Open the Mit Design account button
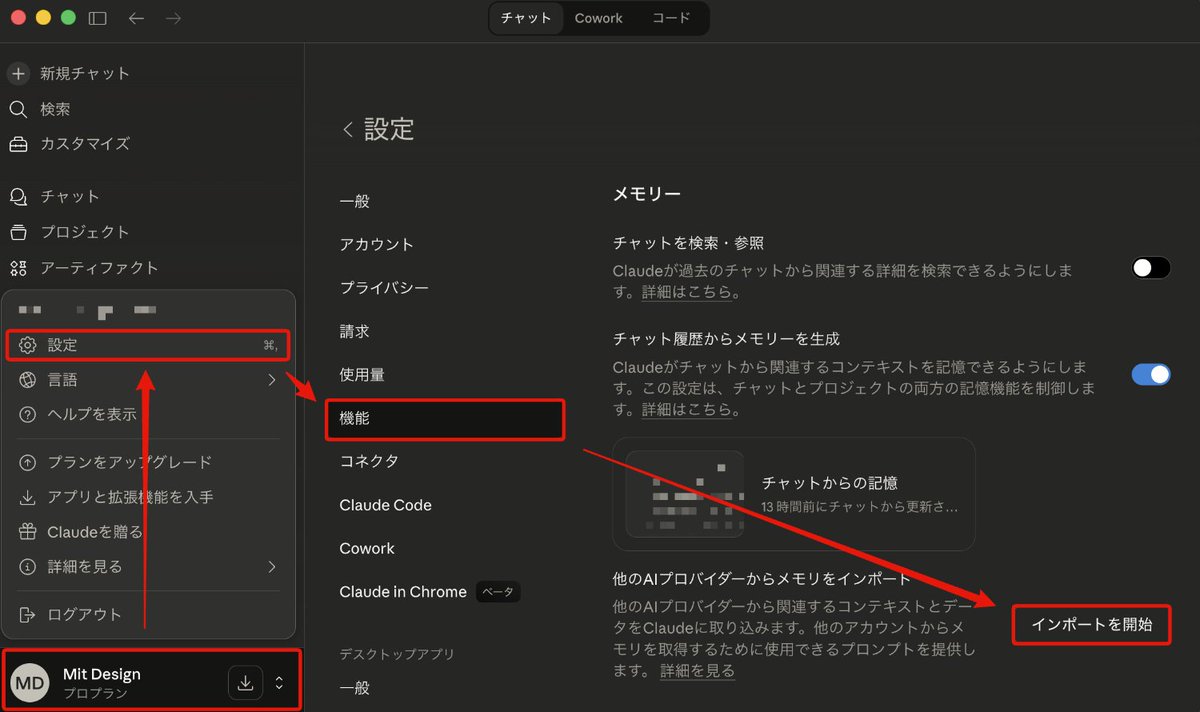The image size is (1200, 712). click(x=151, y=682)
